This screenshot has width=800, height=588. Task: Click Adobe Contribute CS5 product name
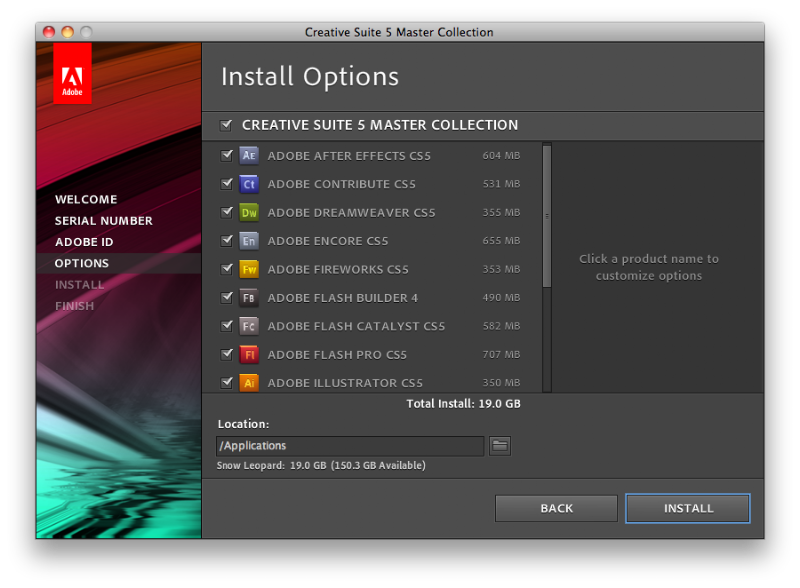point(341,184)
